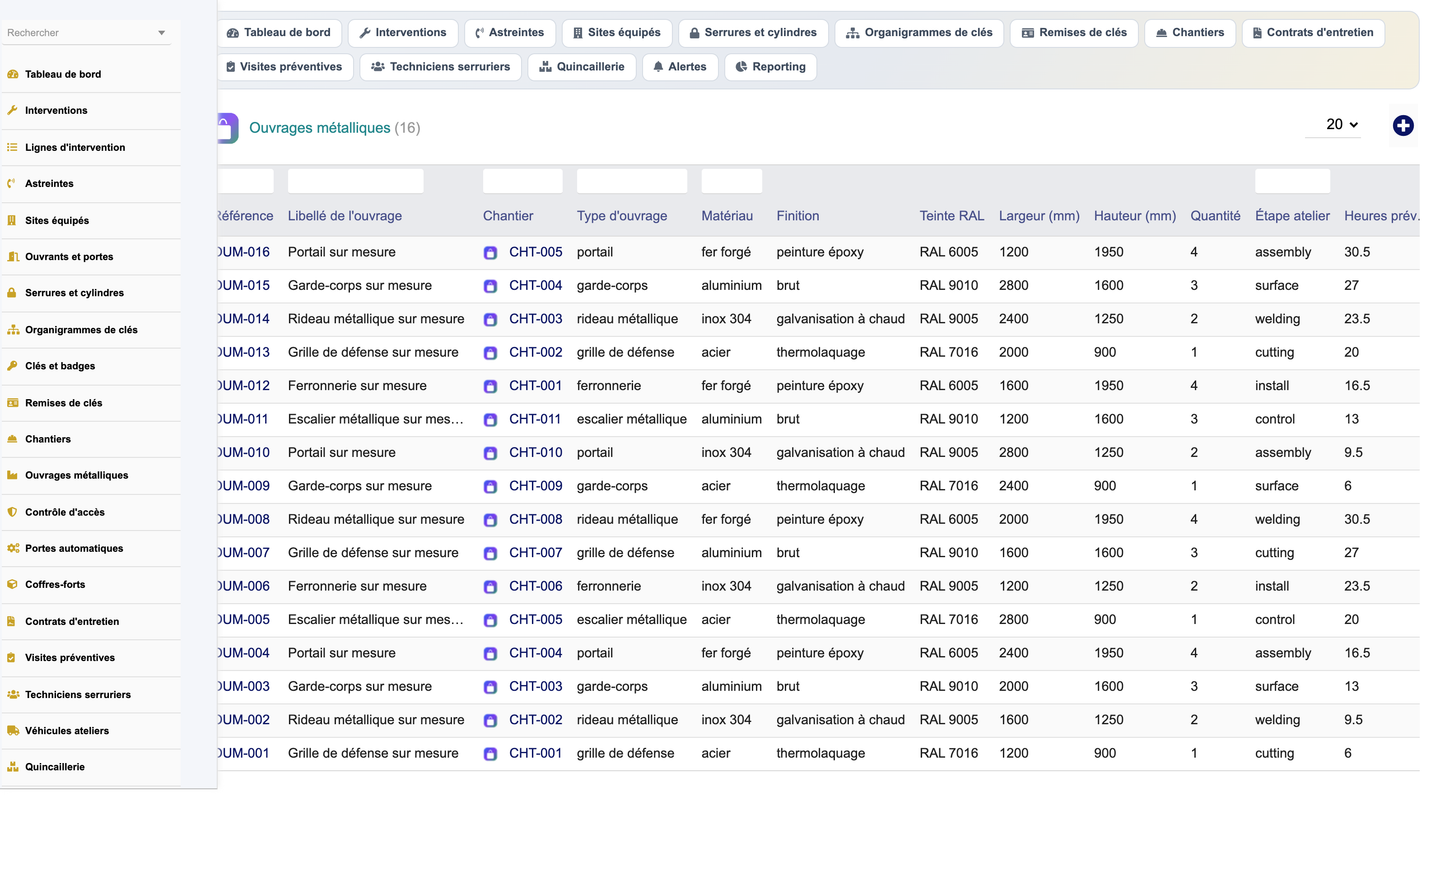This screenshot has height=894, width=1445.
Task: Click the door icon for Ouvrants et portes
Action: tap(12, 256)
